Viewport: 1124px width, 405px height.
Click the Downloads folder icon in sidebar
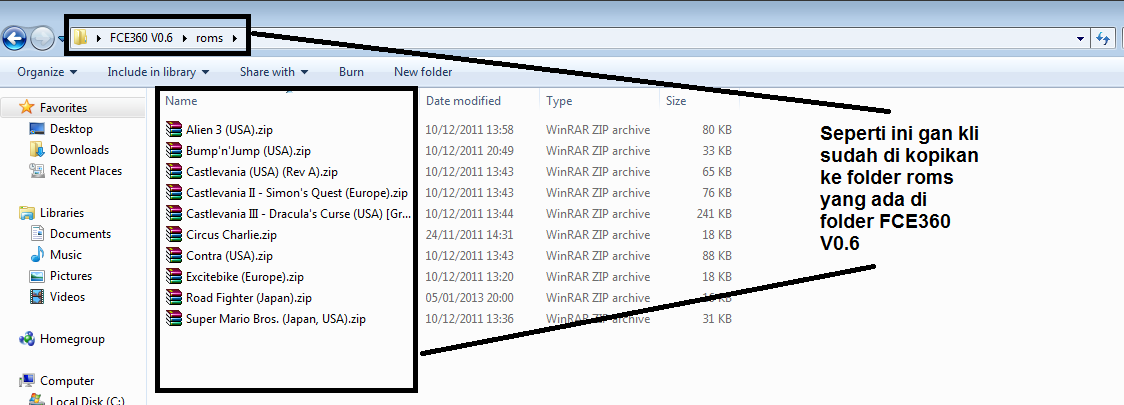tap(37, 150)
